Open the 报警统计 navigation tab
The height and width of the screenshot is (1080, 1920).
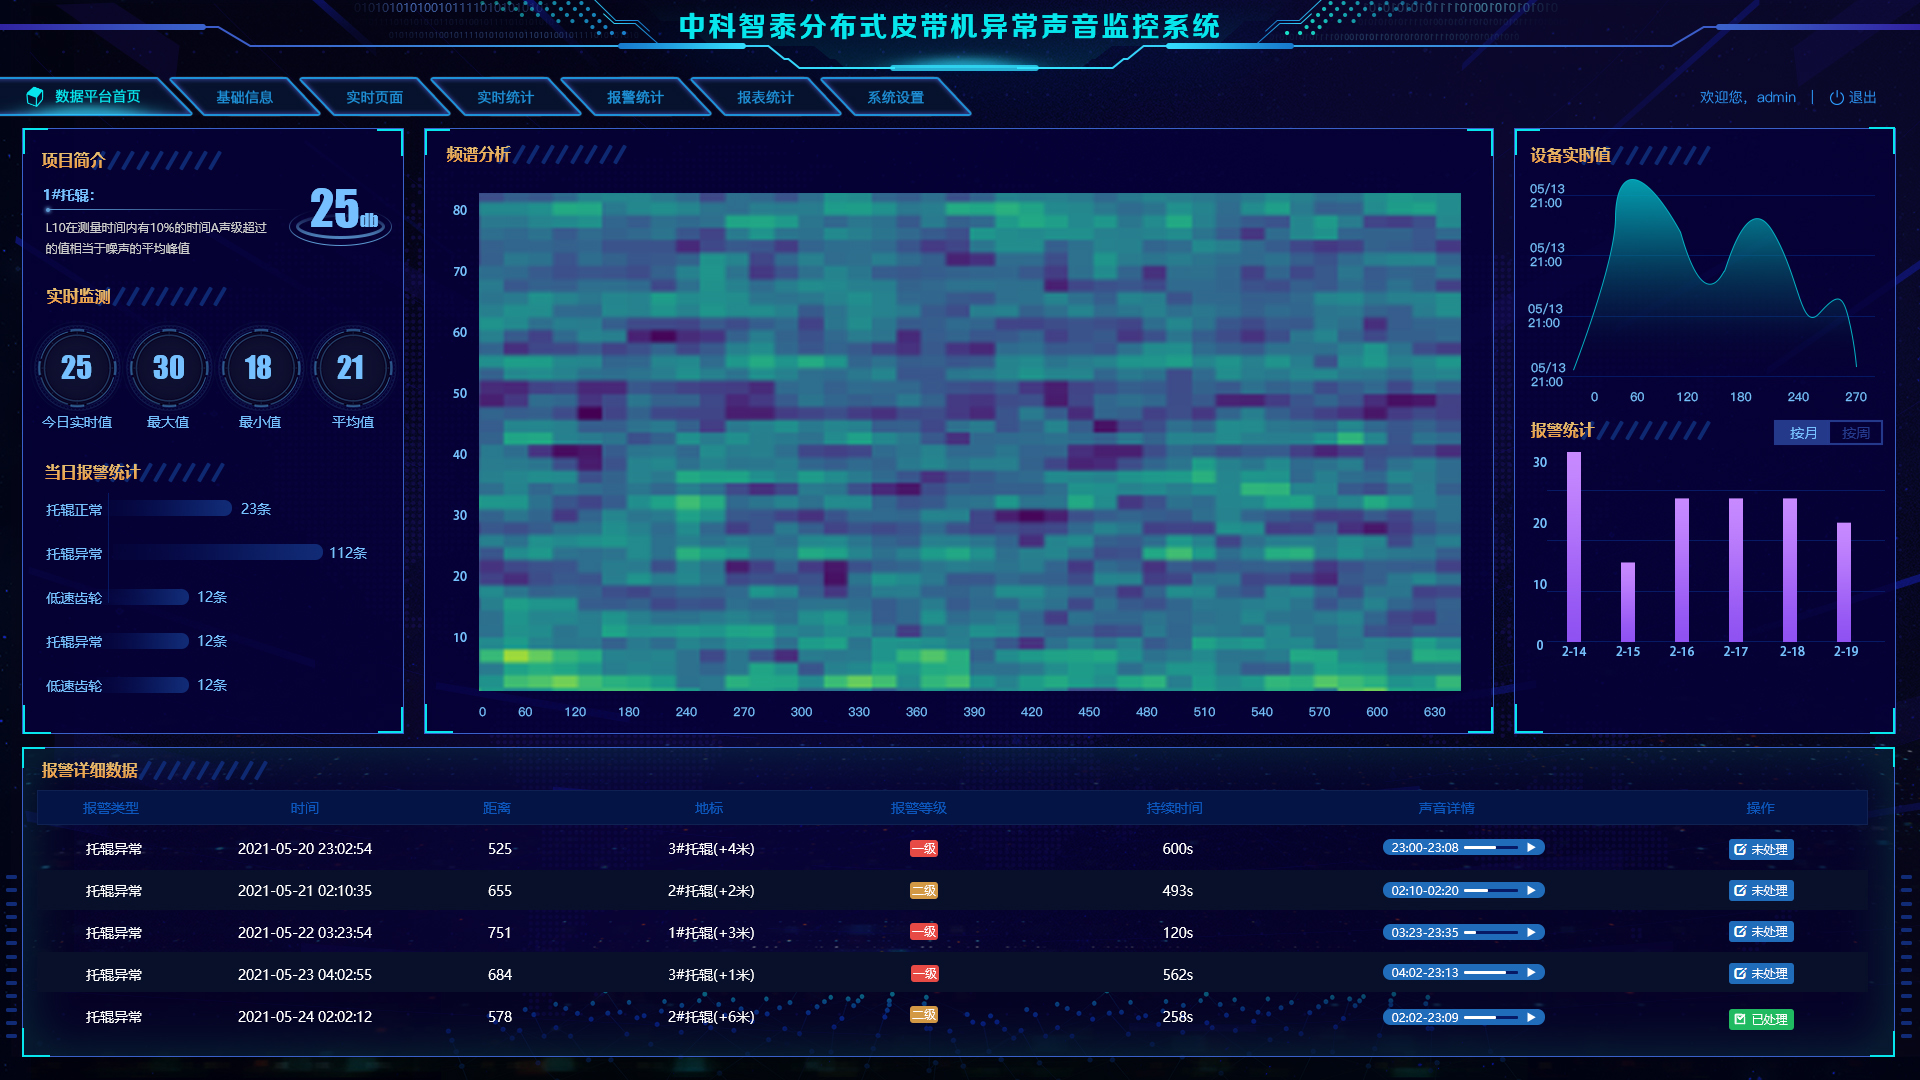point(634,97)
